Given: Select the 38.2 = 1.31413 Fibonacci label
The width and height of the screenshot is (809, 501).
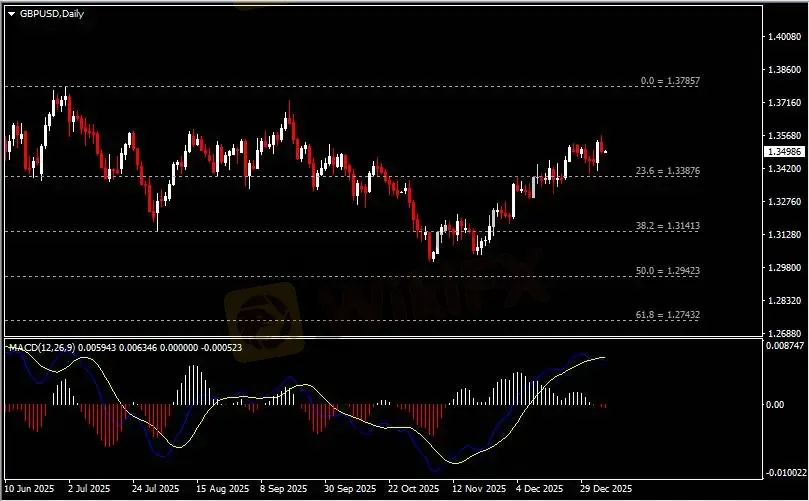Looking at the screenshot, I should coord(667,226).
